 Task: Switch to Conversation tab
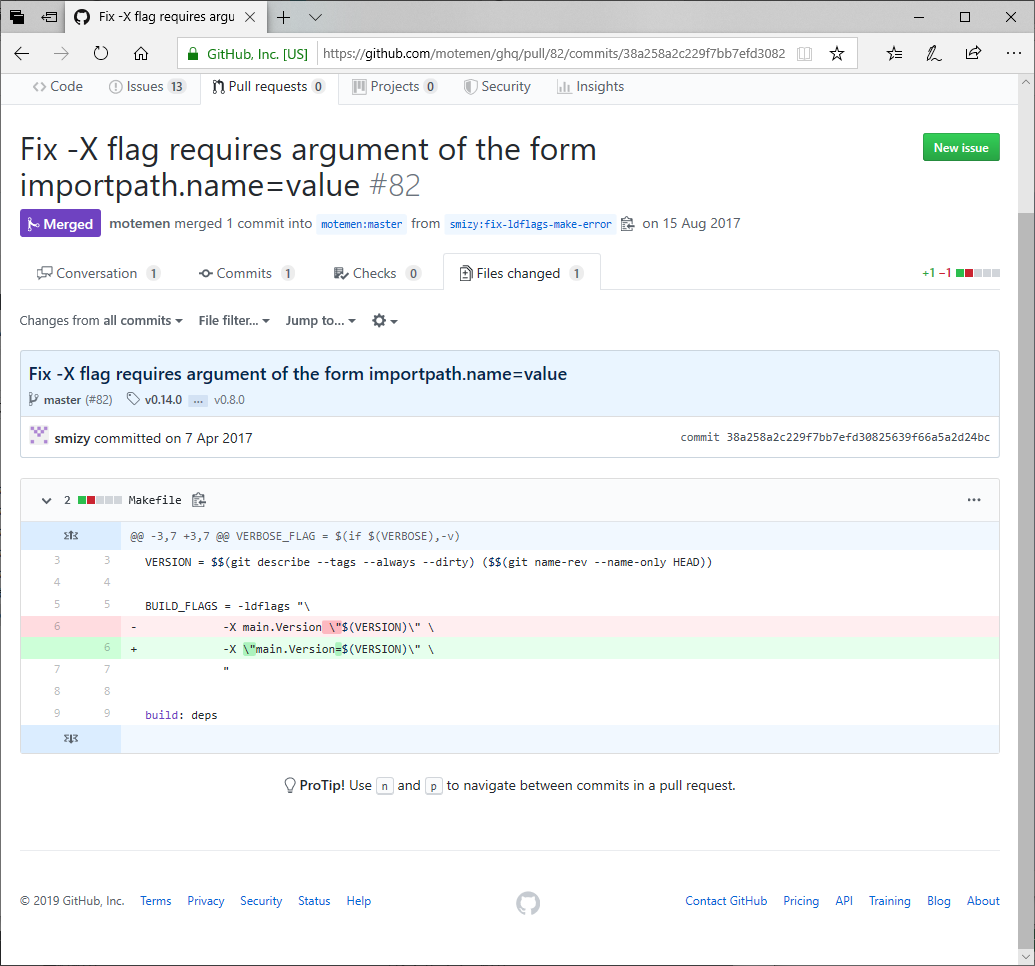(x=98, y=273)
